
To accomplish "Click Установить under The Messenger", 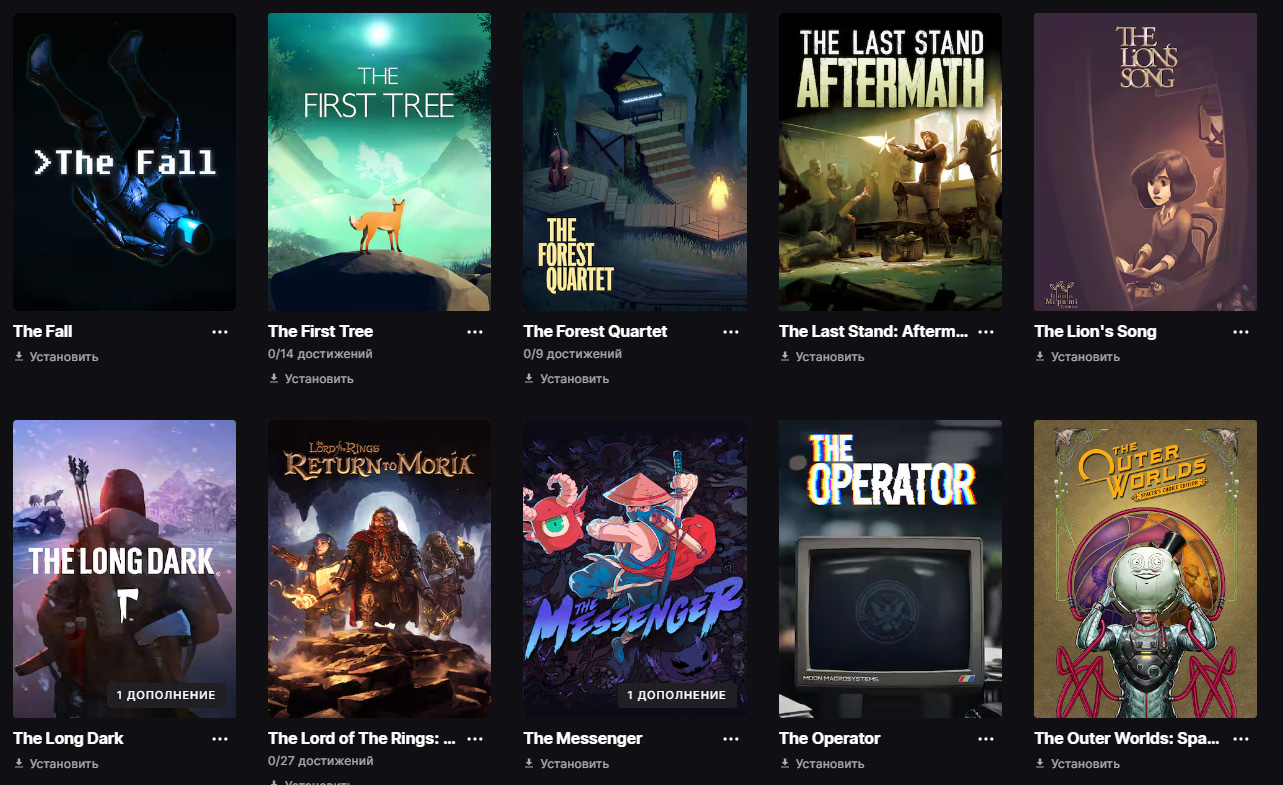I will click(x=567, y=764).
